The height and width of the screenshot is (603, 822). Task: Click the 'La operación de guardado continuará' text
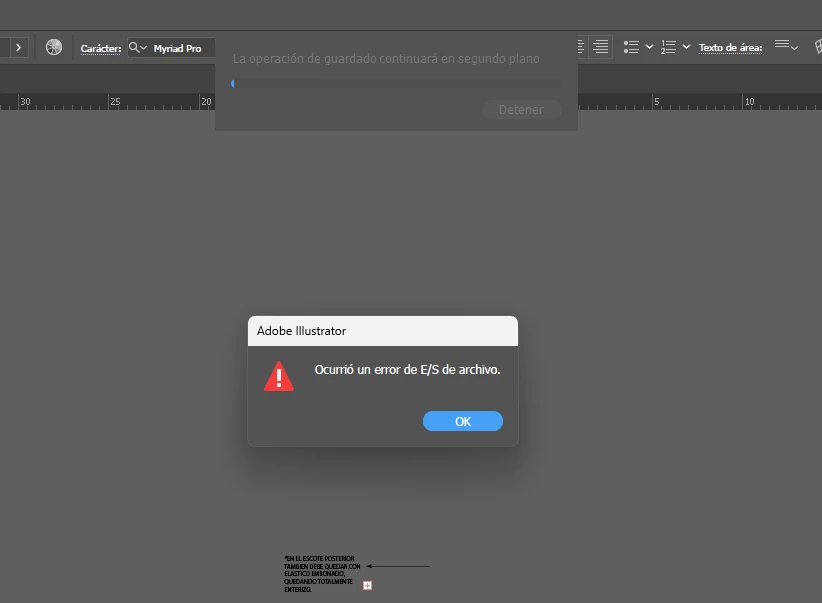point(386,59)
